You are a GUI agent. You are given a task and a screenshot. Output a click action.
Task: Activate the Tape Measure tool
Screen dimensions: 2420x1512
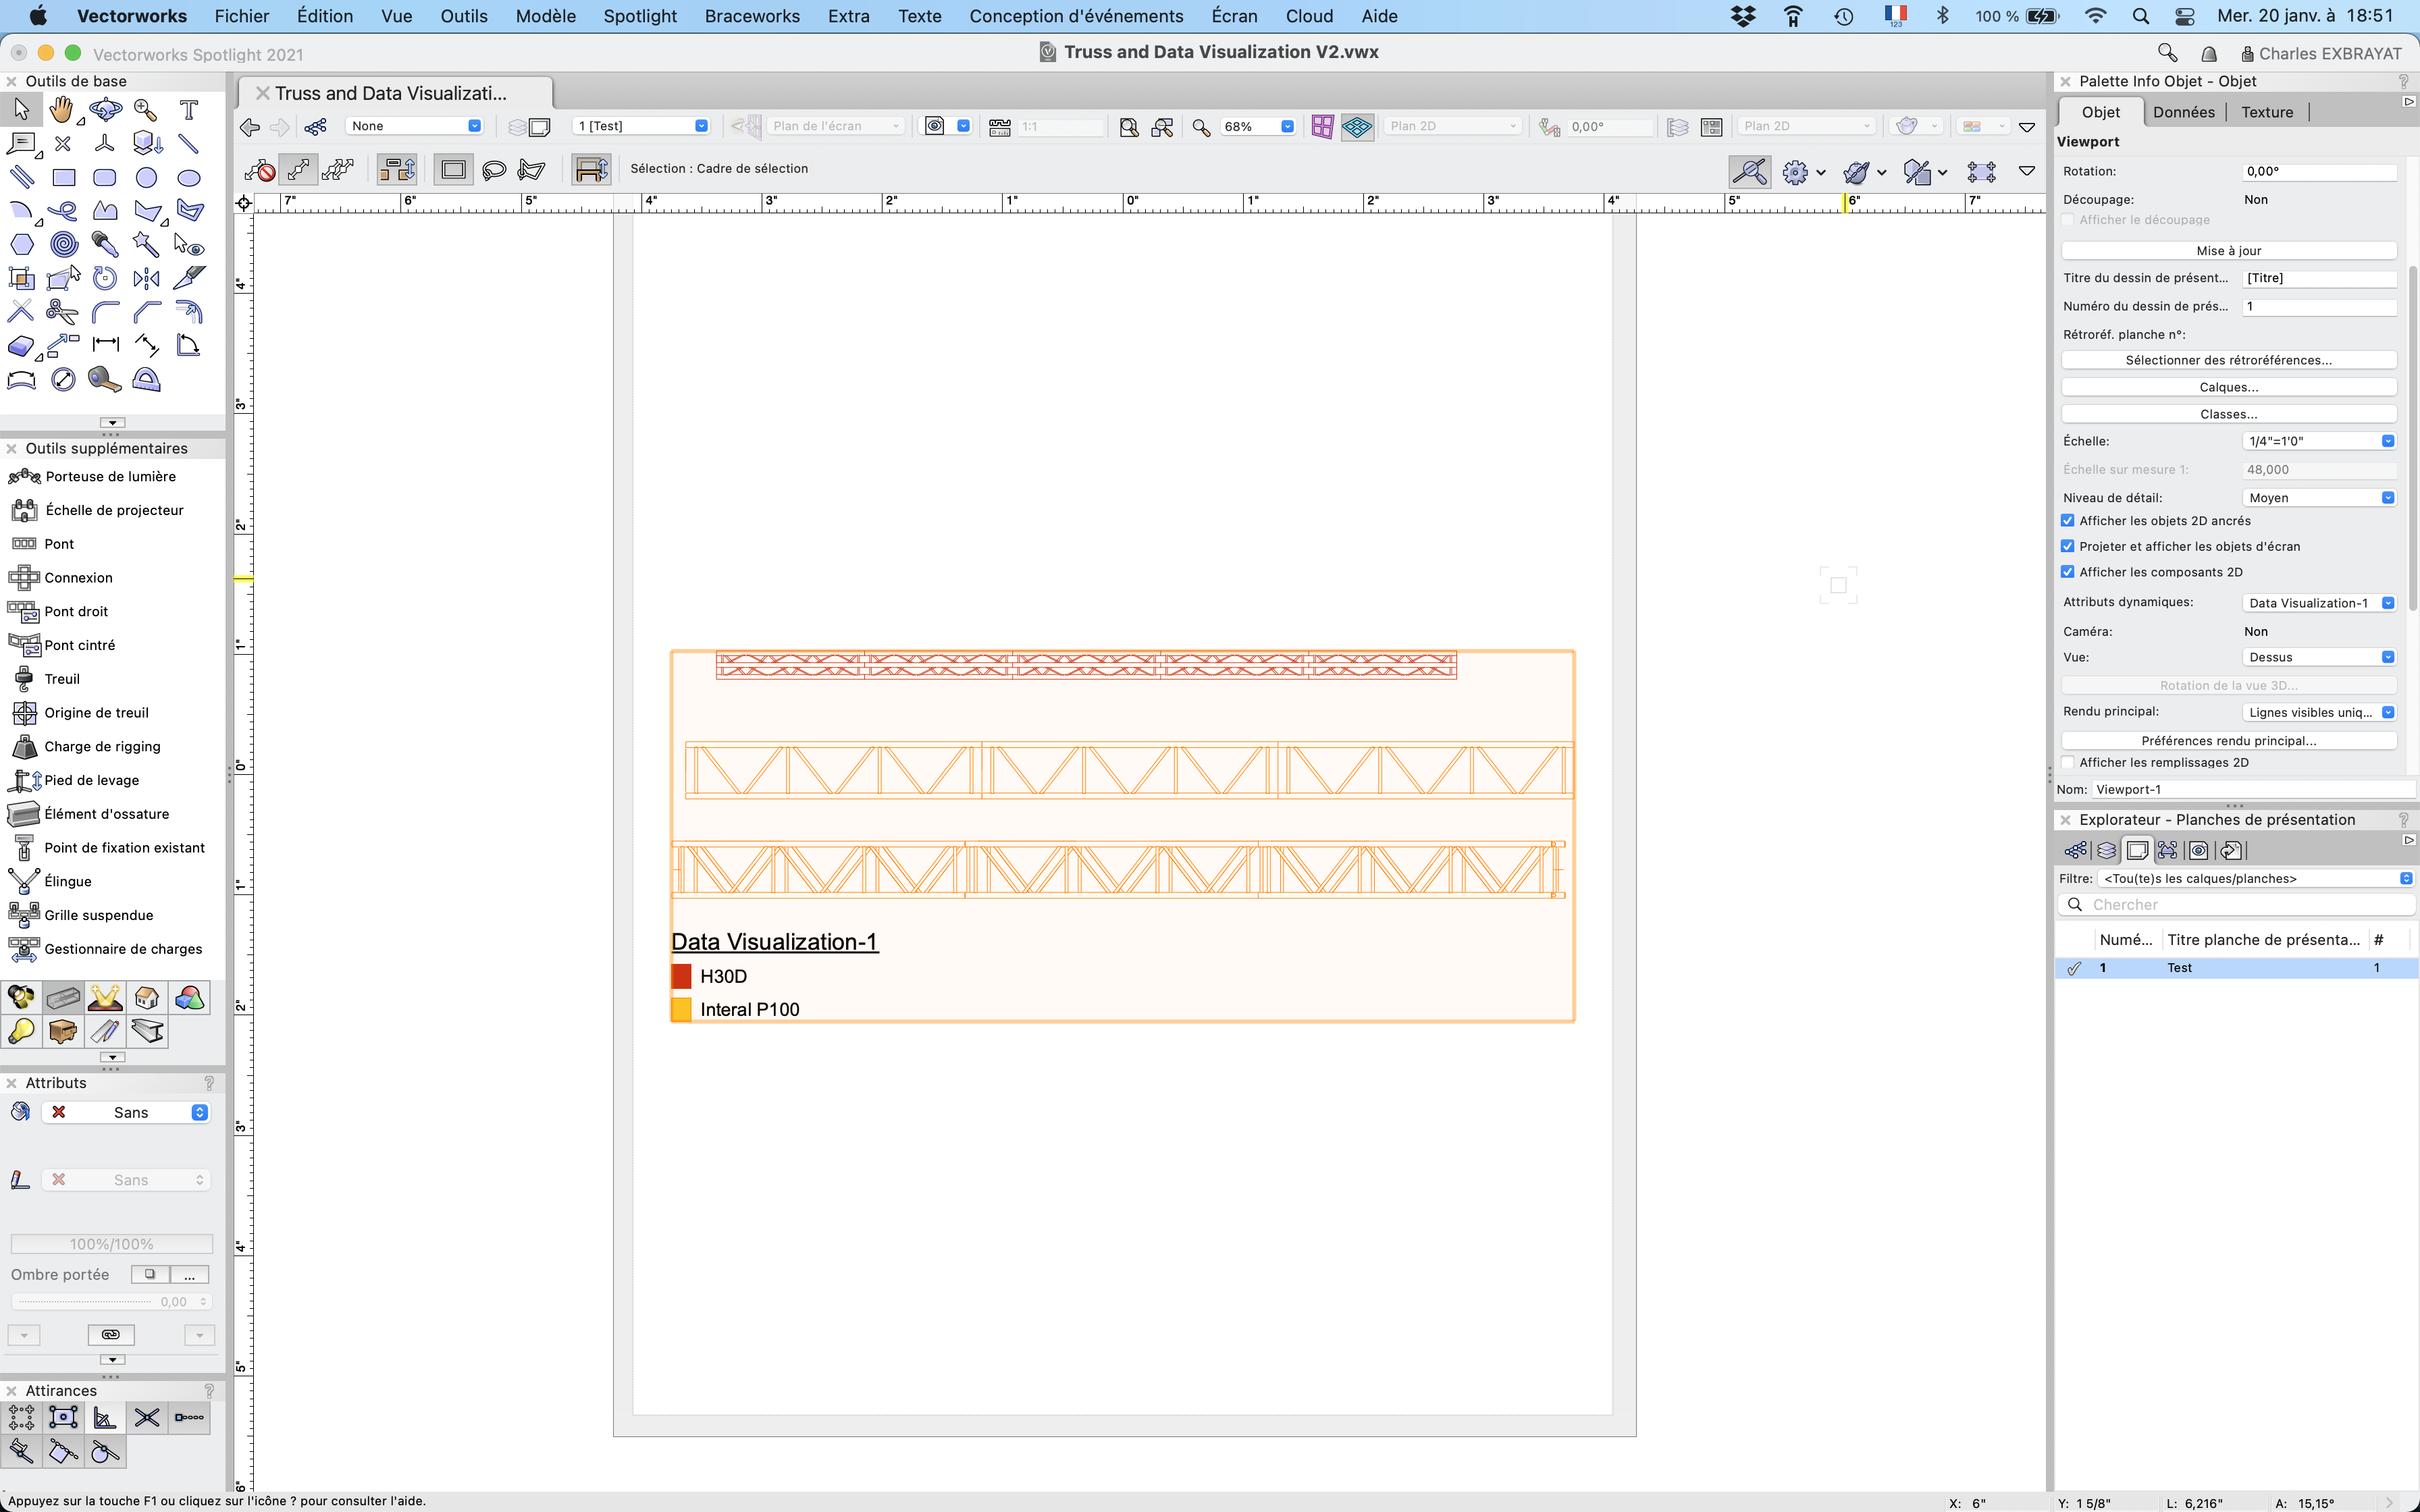point(104,379)
